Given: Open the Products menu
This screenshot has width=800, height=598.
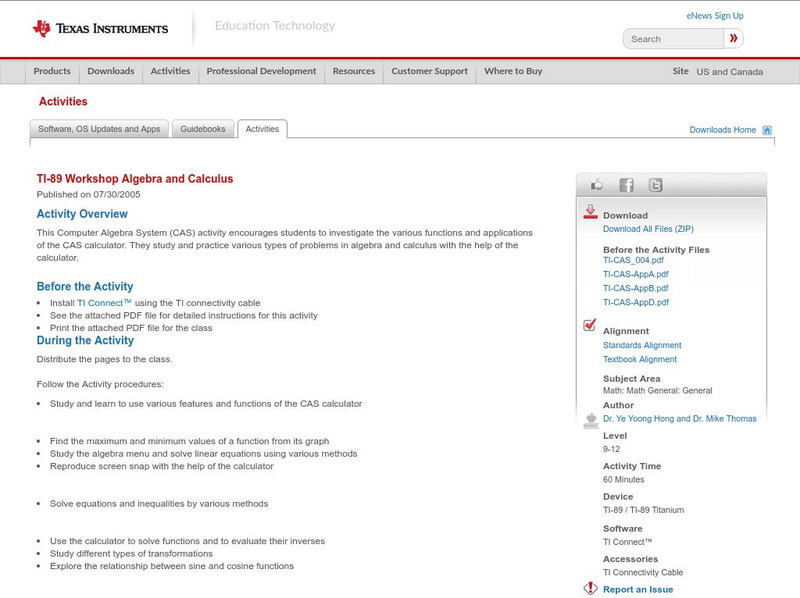Looking at the screenshot, I should click(52, 71).
